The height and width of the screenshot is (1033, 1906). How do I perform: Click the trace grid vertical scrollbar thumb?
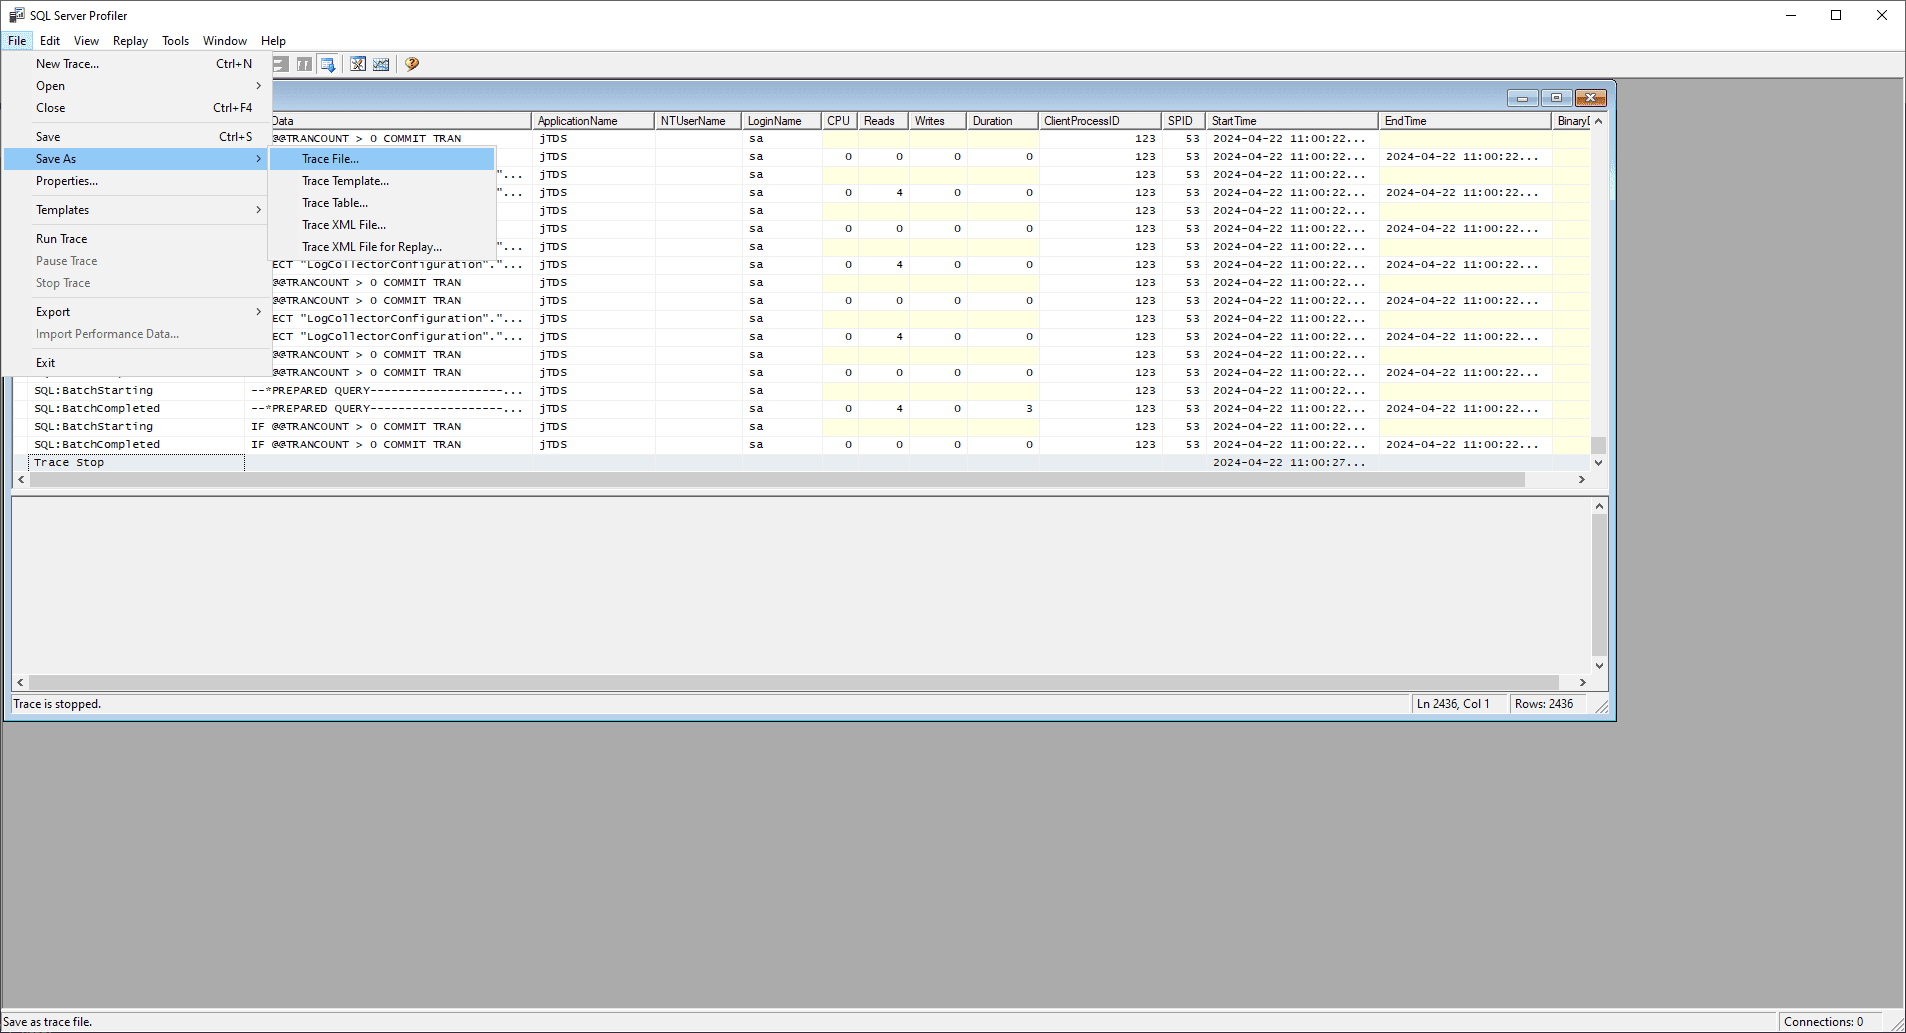click(x=1599, y=445)
